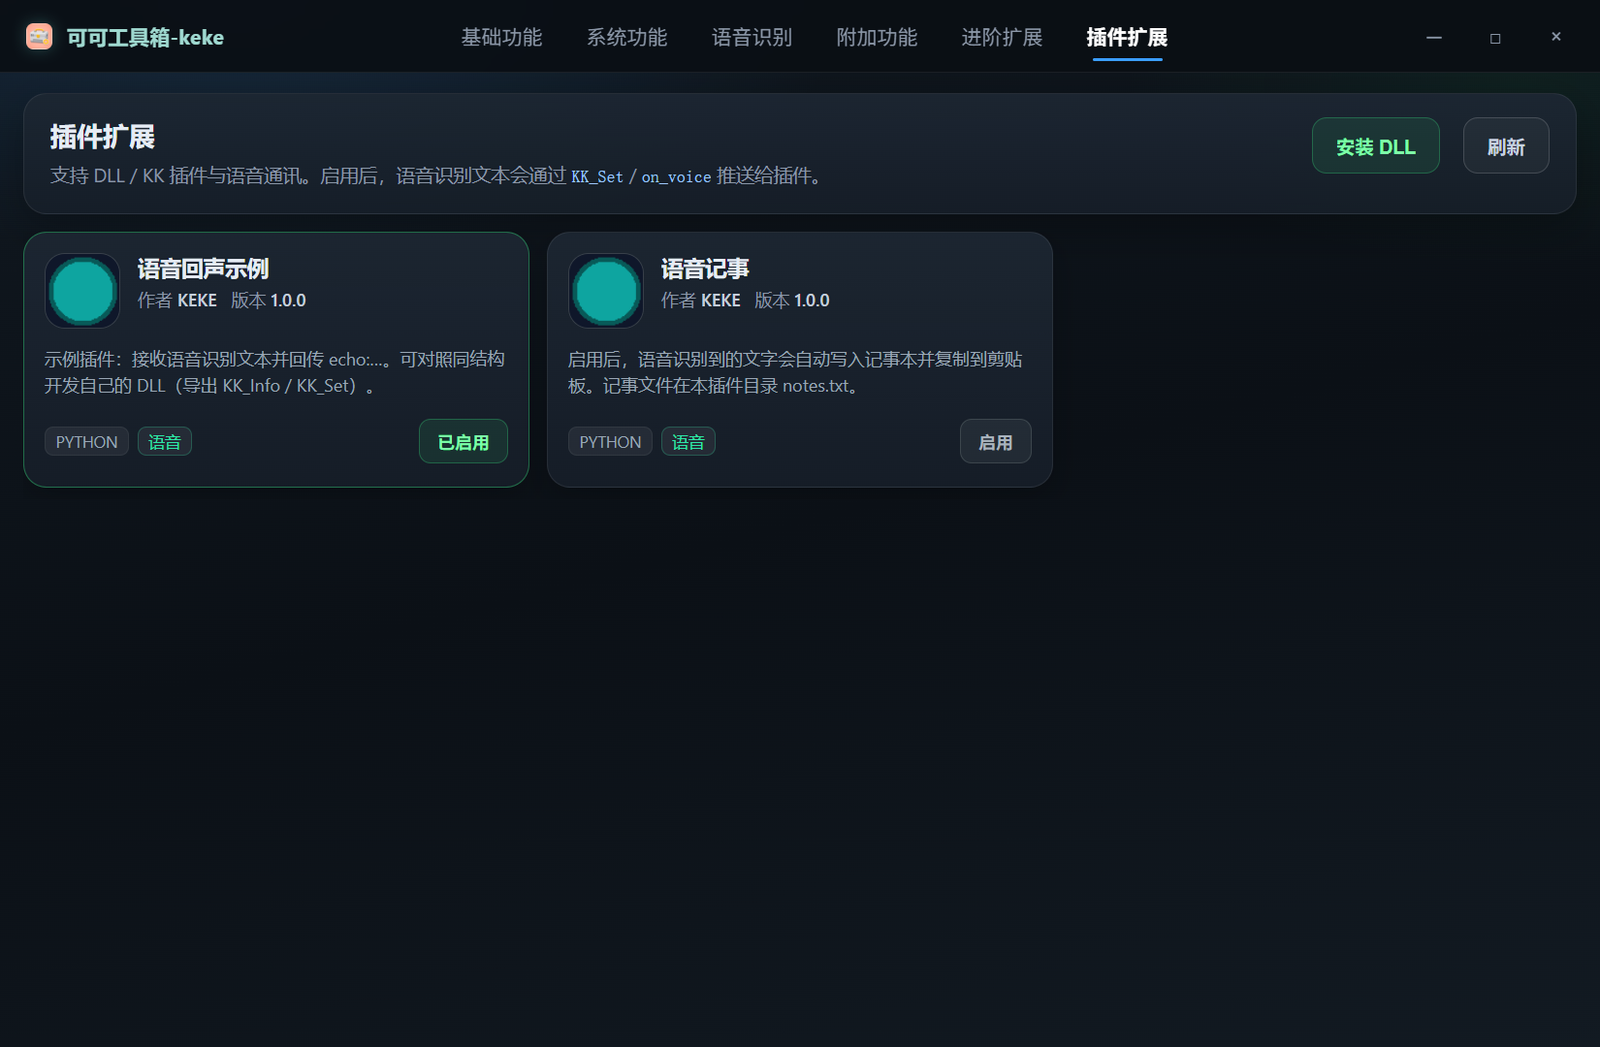This screenshot has height=1047, width=1600.
Task: Maximize the 可可工具箱 window
Action: pos(1495,38)
